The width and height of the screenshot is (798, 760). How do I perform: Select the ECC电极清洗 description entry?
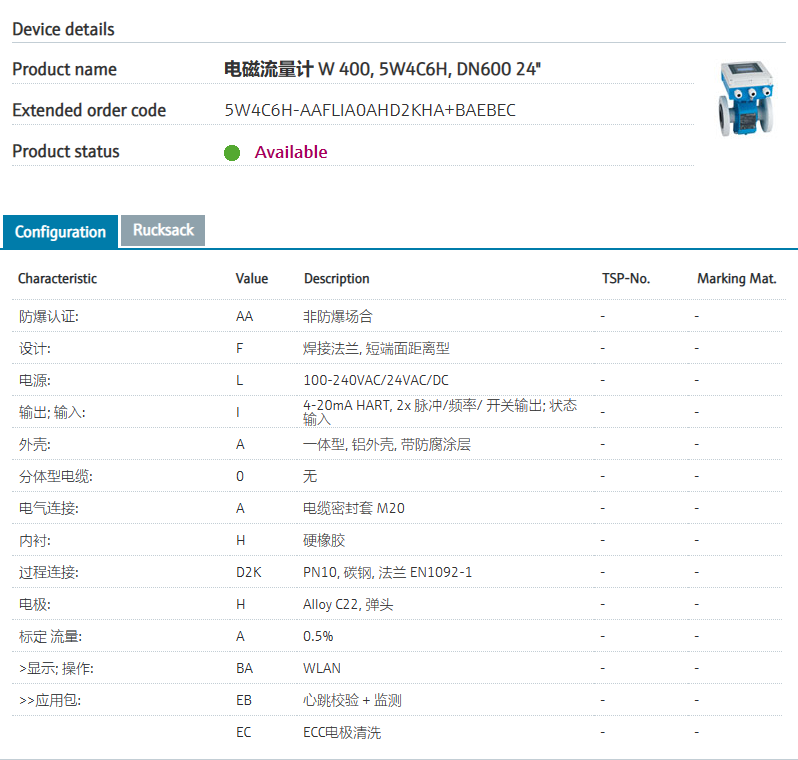(x=342, y=732)
